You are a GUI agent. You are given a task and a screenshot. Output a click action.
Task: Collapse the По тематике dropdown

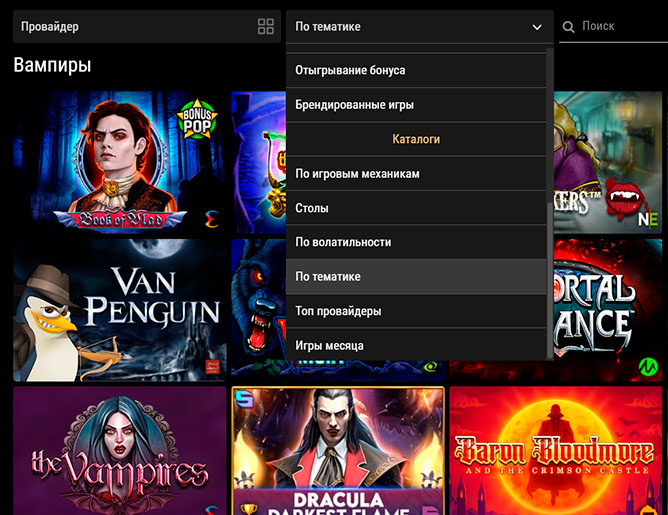click(x=537, y=27)
